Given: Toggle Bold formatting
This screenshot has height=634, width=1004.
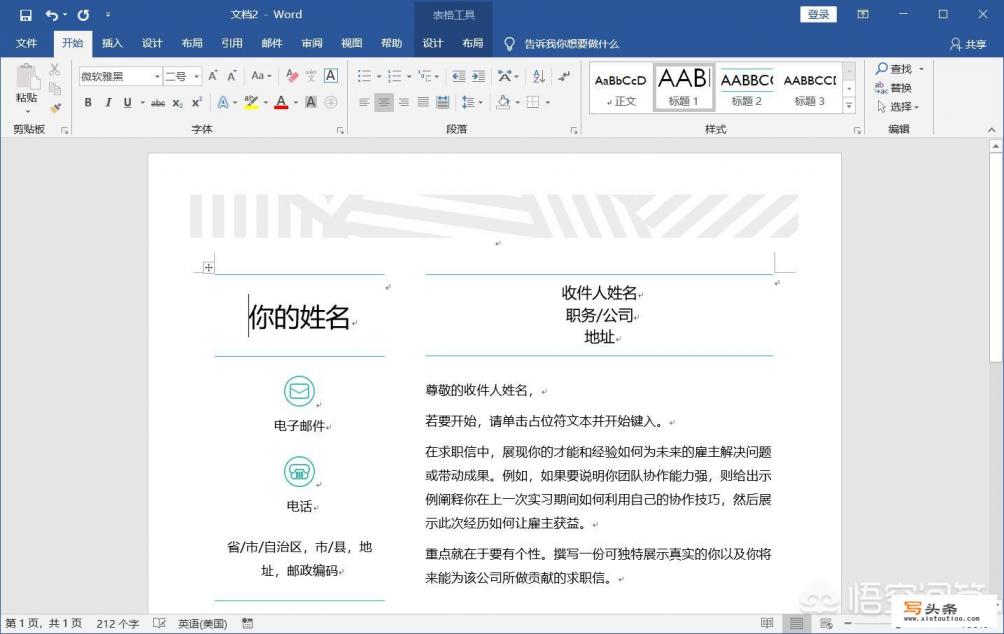Looking at the screenshot, I should pos(88,102).
